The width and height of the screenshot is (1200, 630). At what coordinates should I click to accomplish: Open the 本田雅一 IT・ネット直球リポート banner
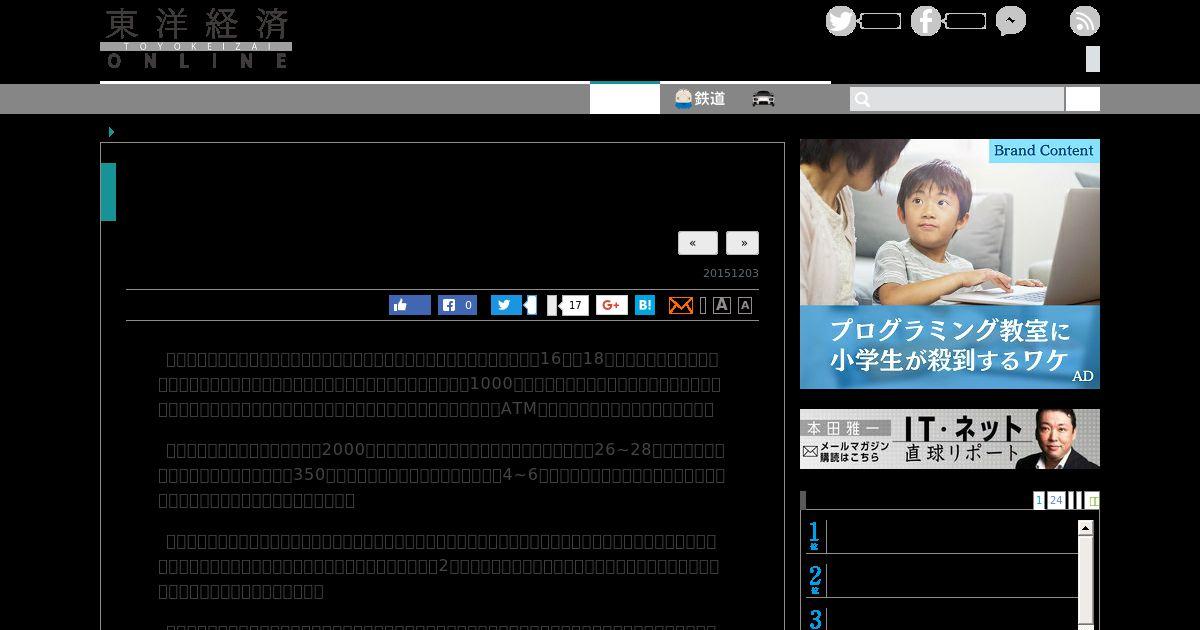(x=950, y=439)
